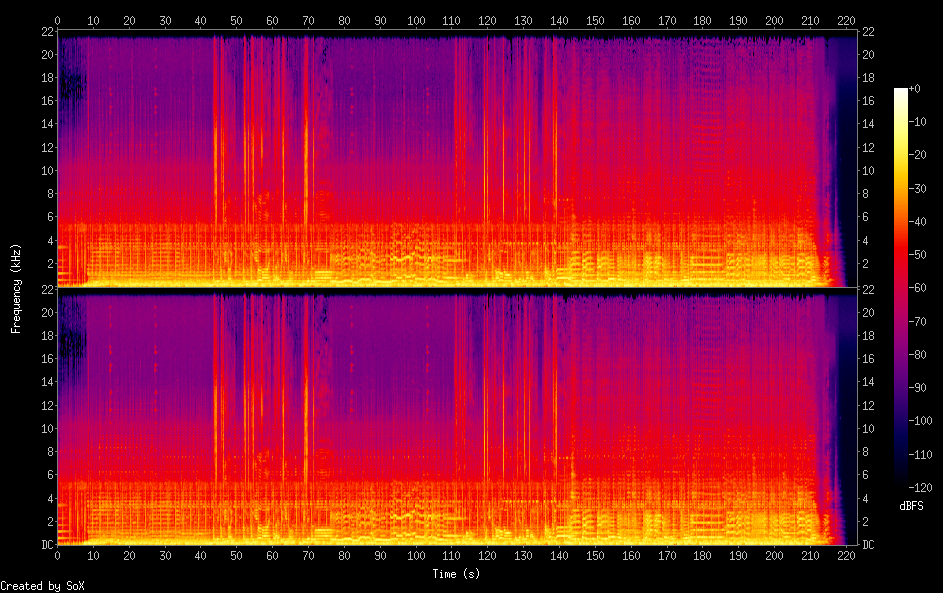Click the 0 tick on bottom time axis
The image size is (943, 593).
(57, 554)
